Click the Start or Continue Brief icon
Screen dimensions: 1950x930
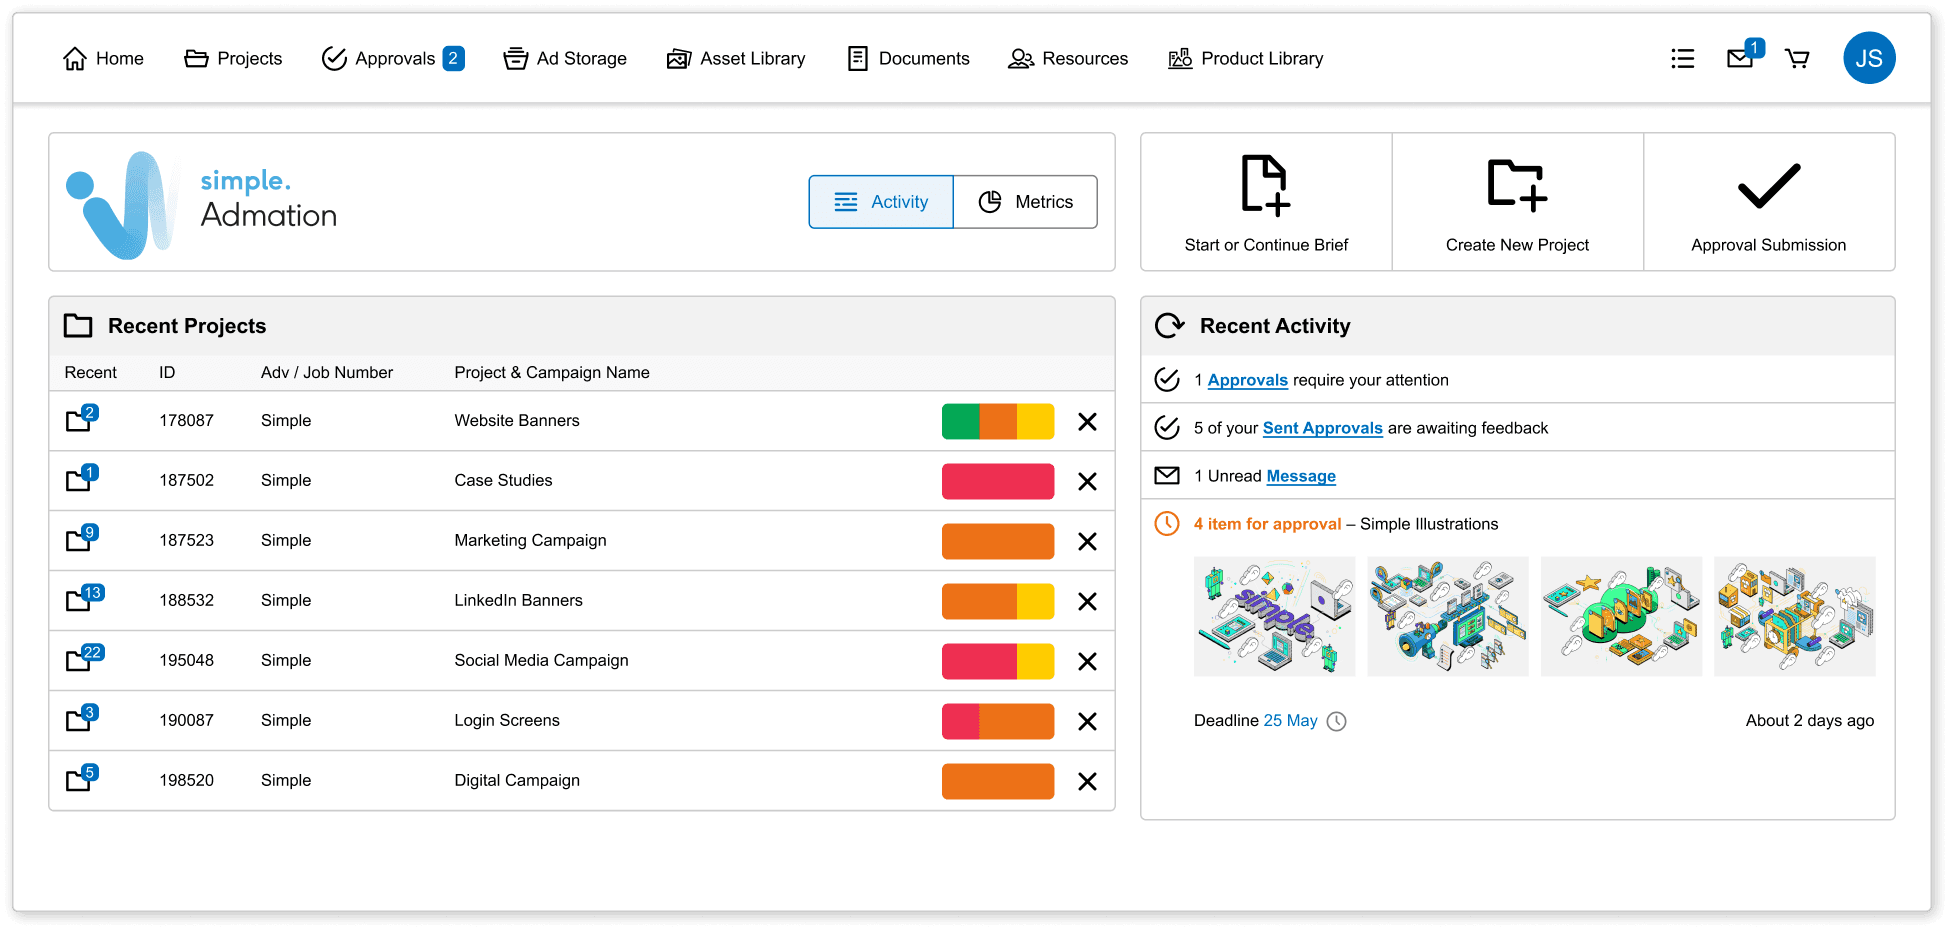pos(1264,185)
